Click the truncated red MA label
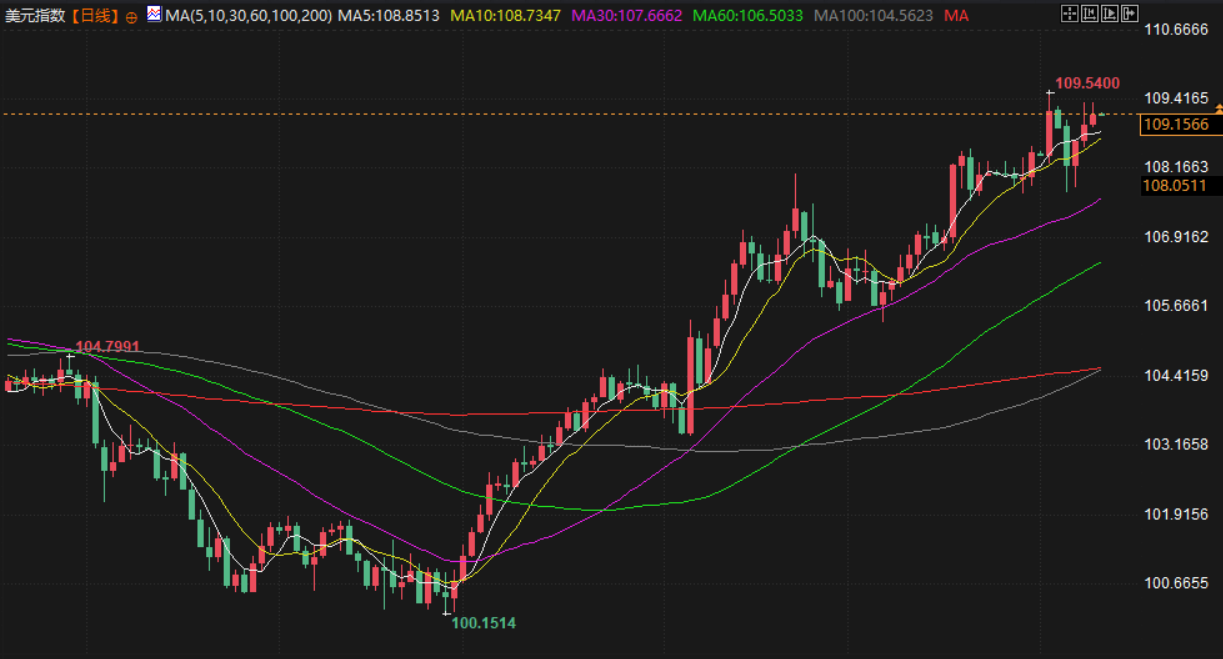 956,16
